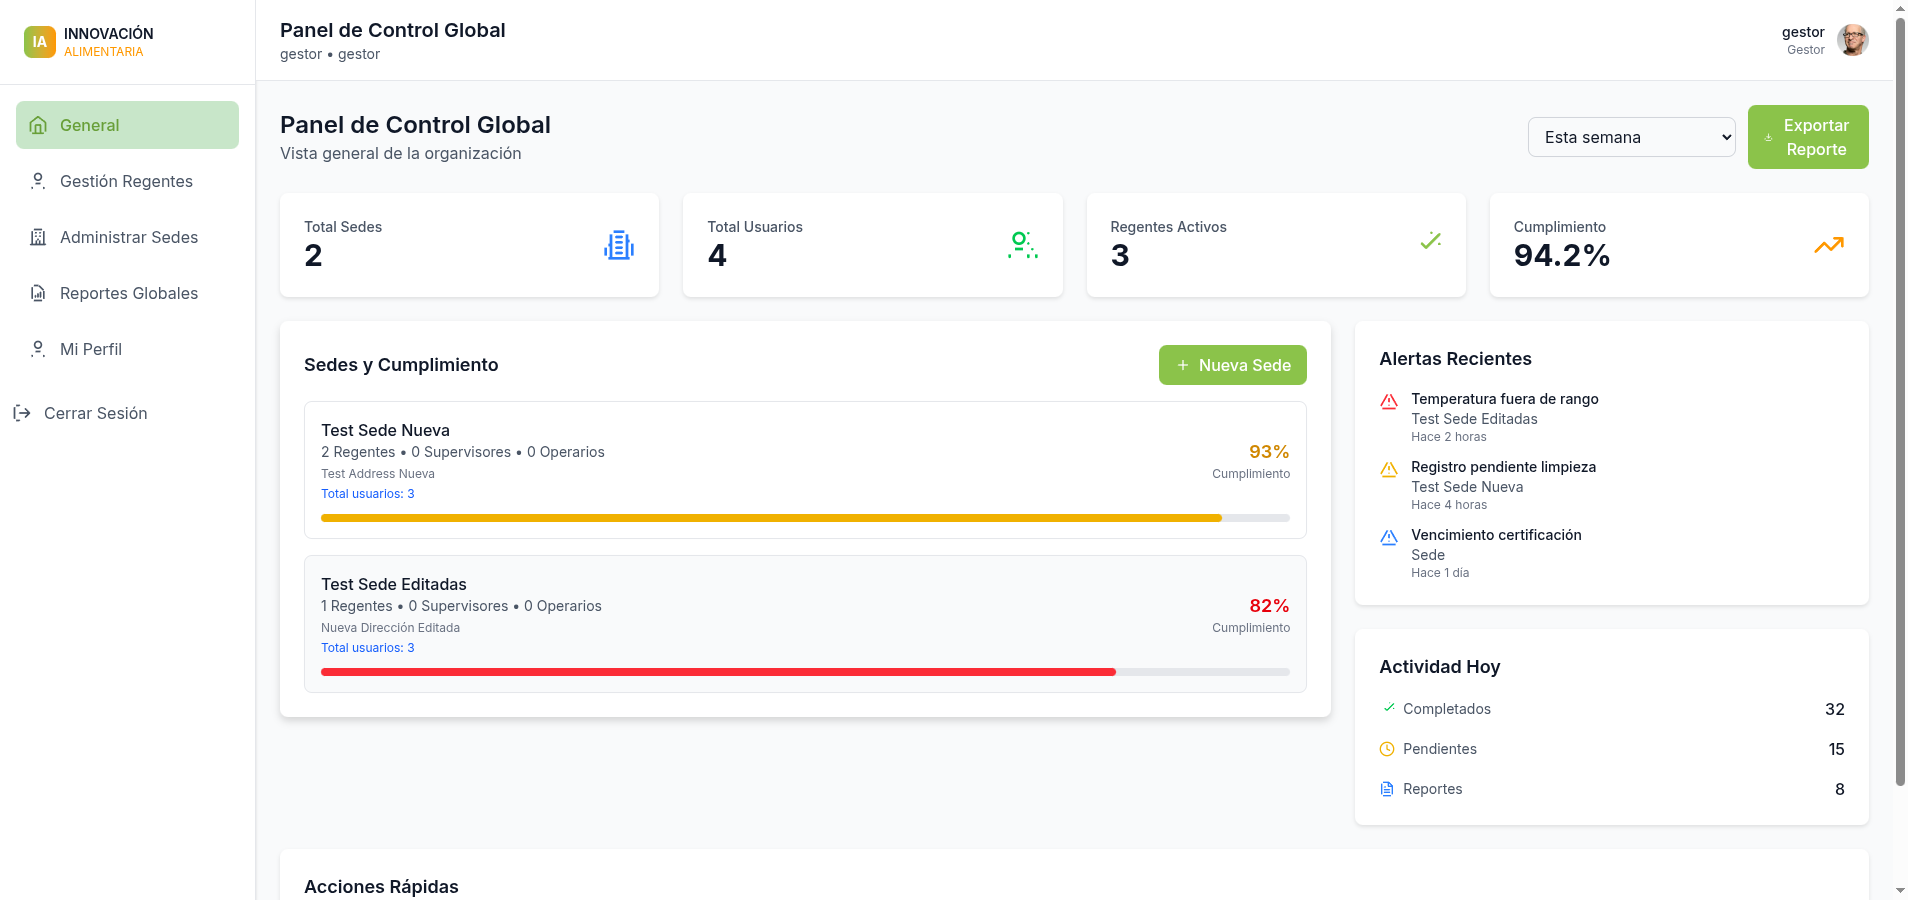Click the red warning icon for temperature alert
This screenshot has height=900, width=1908.
1389,402
